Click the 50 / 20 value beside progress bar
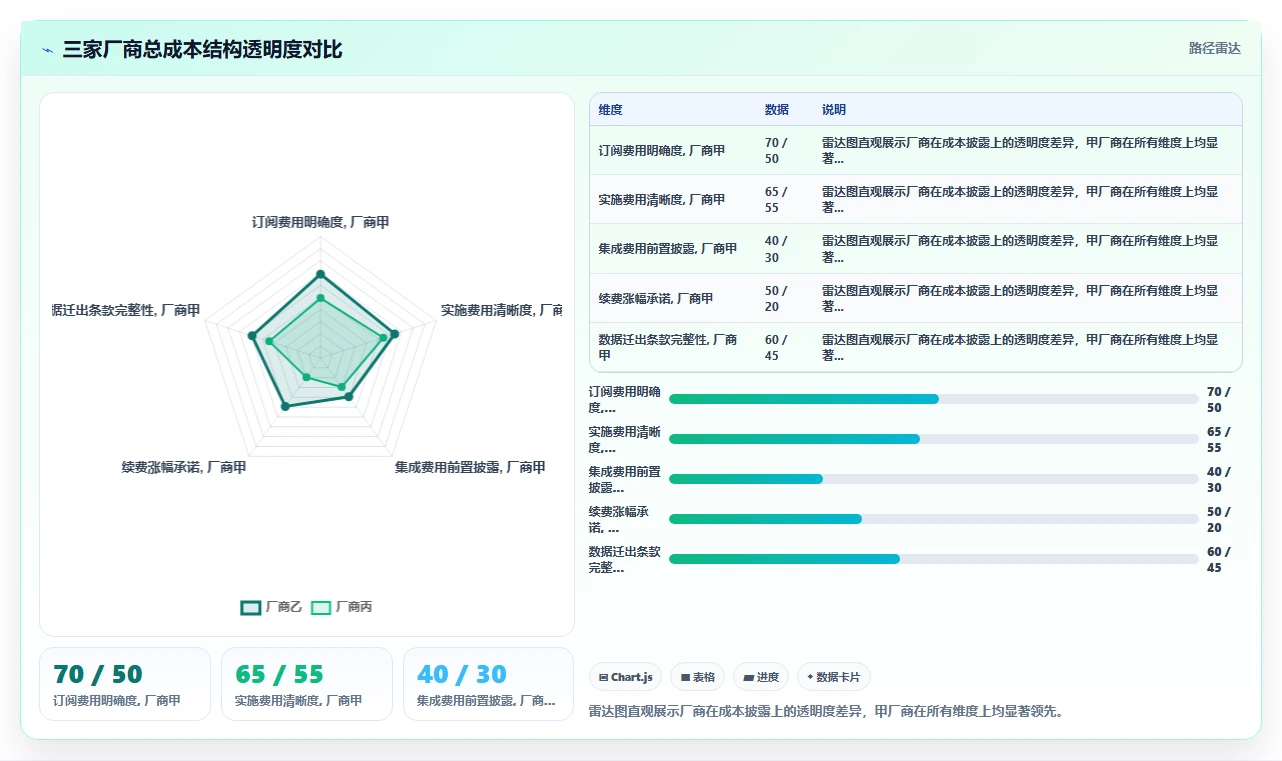The width and height of the screenshot is (1282, 761). point(1219,519)
